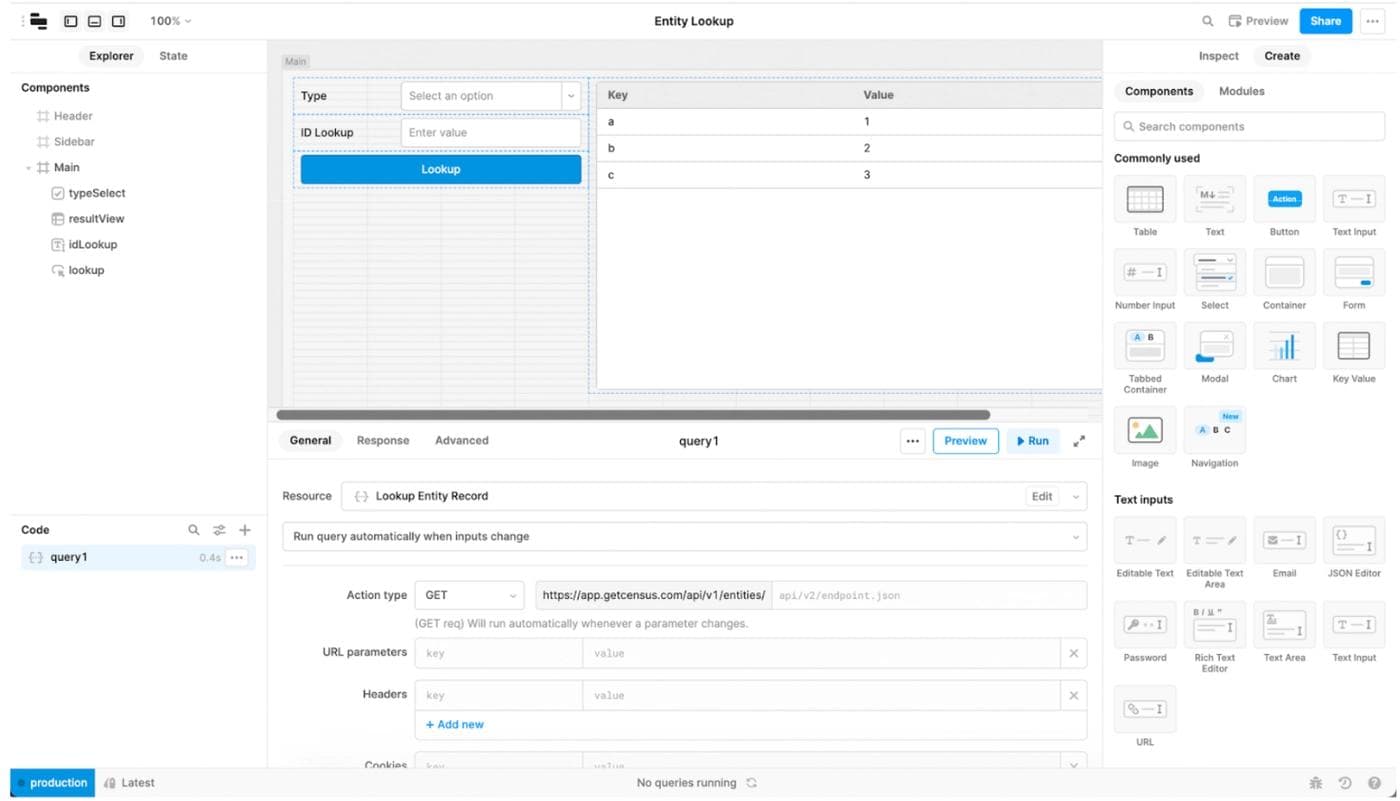Viewport: 1400px width, 801px height.
Task: Switch to the Response tab
Action: pos(383,441)
